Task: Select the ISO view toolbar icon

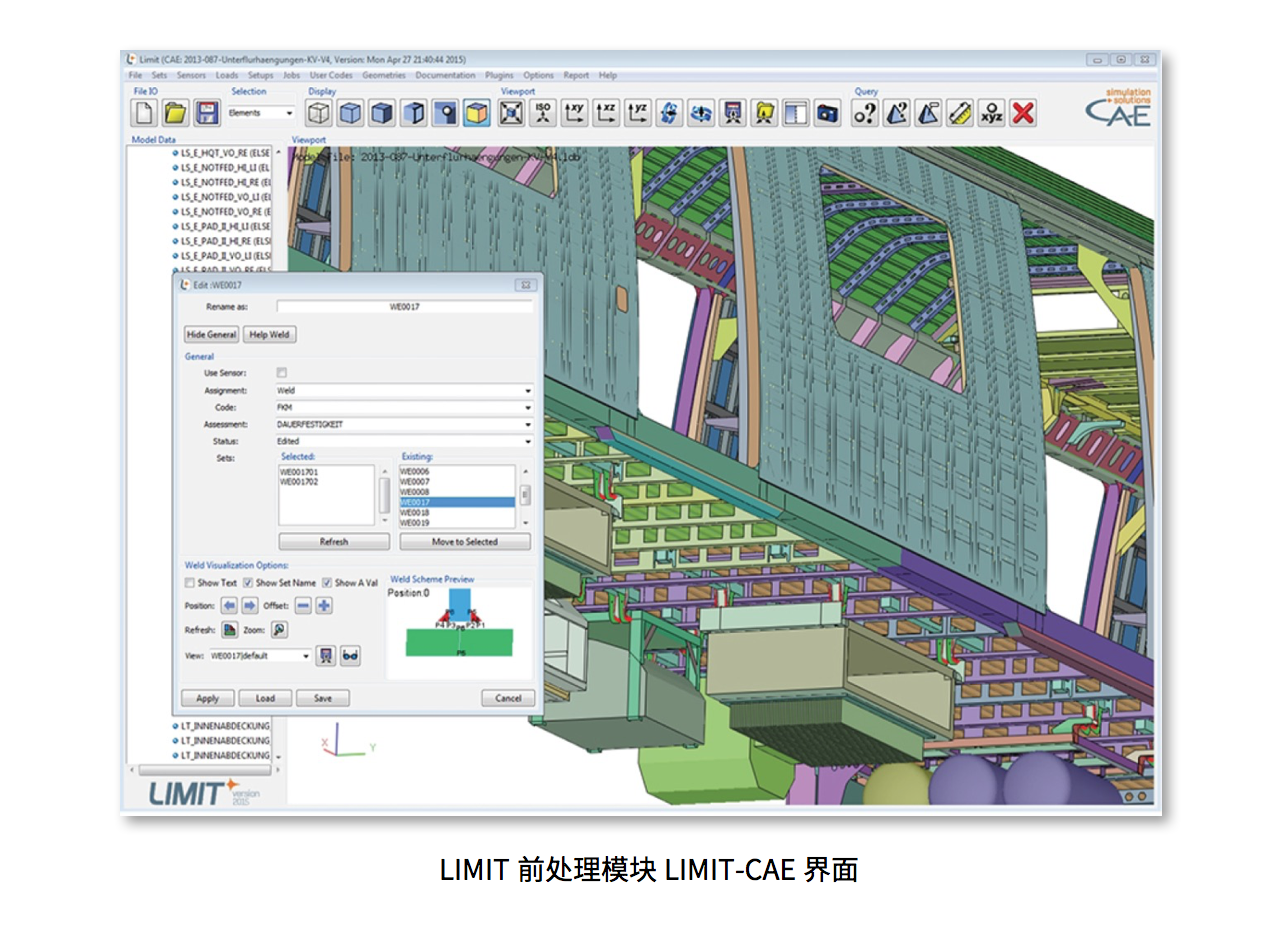Action: pyautogui.click(x=543, y=113)
